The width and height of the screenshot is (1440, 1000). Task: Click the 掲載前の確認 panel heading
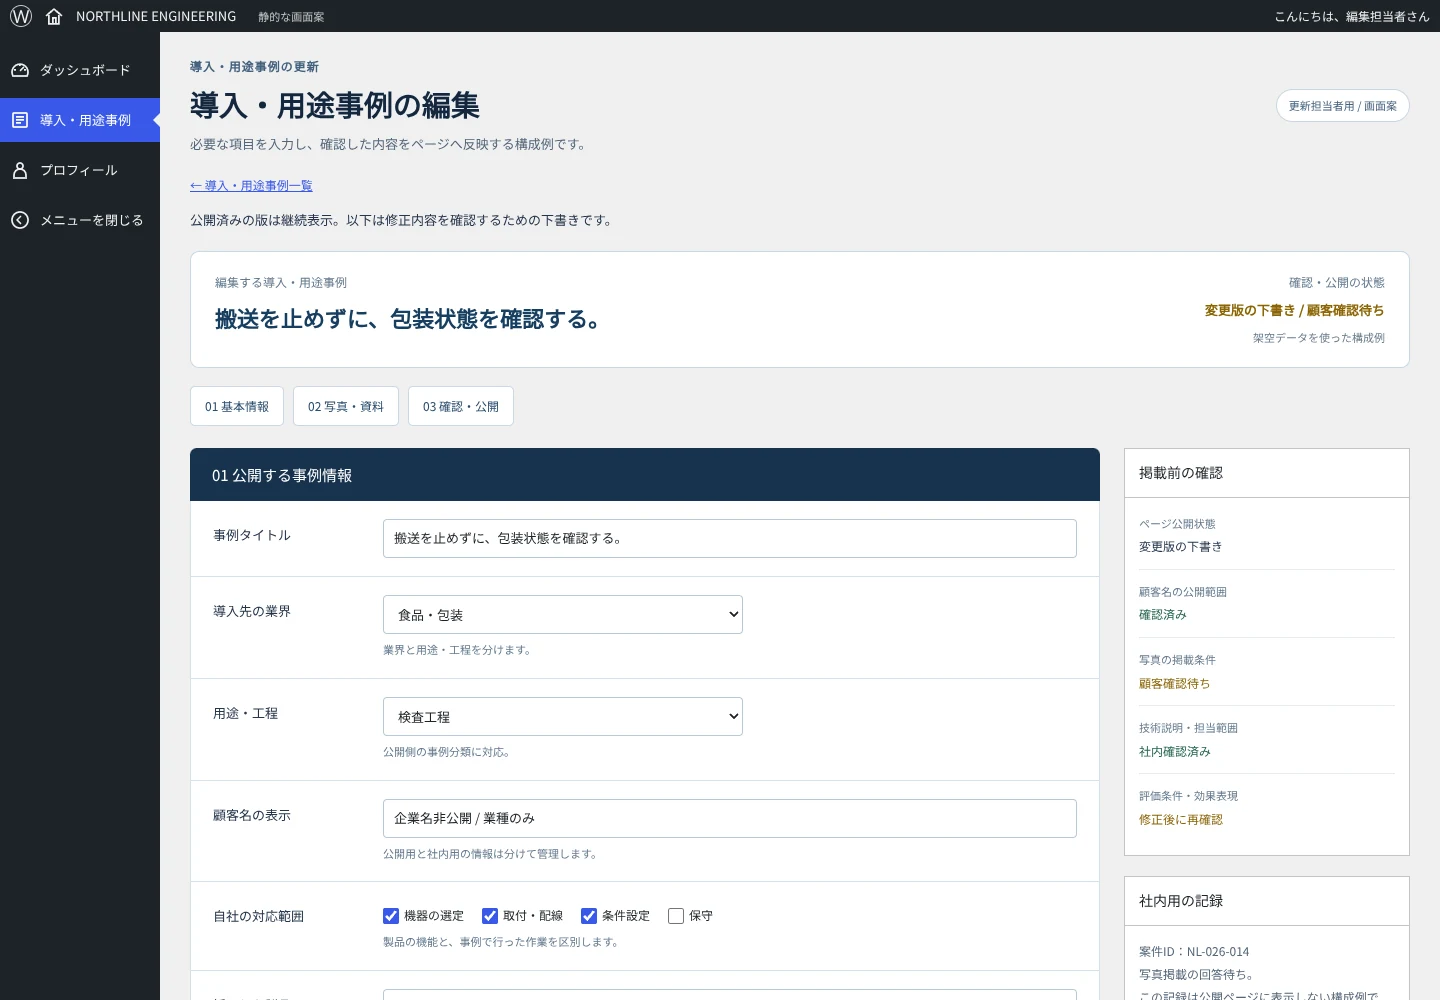1181,473
